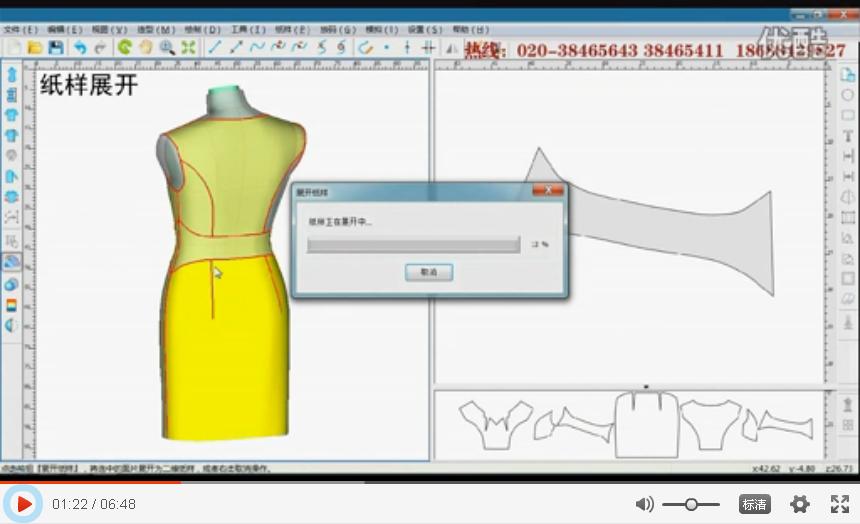Adjust the video volume slider
This screenshot has height=524, width=860.
pyautogui.click(x=691, y=504)
